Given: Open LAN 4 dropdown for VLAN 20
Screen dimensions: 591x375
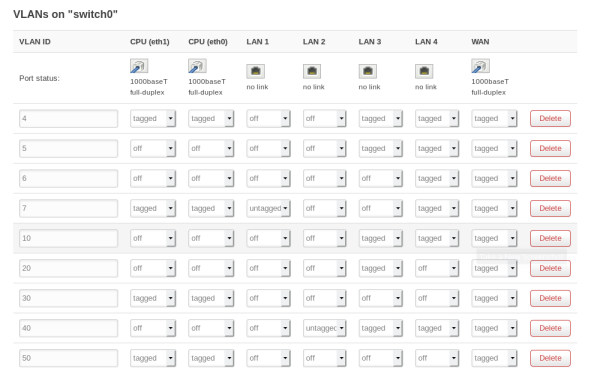Looking at the screenshot, I should 437,268.
